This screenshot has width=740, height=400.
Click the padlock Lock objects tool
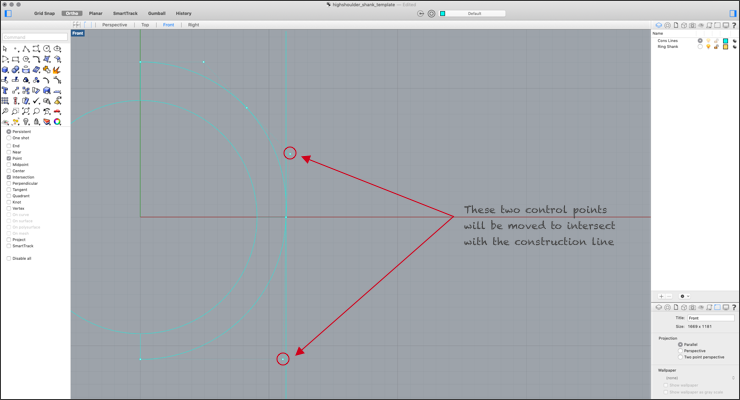36,122
